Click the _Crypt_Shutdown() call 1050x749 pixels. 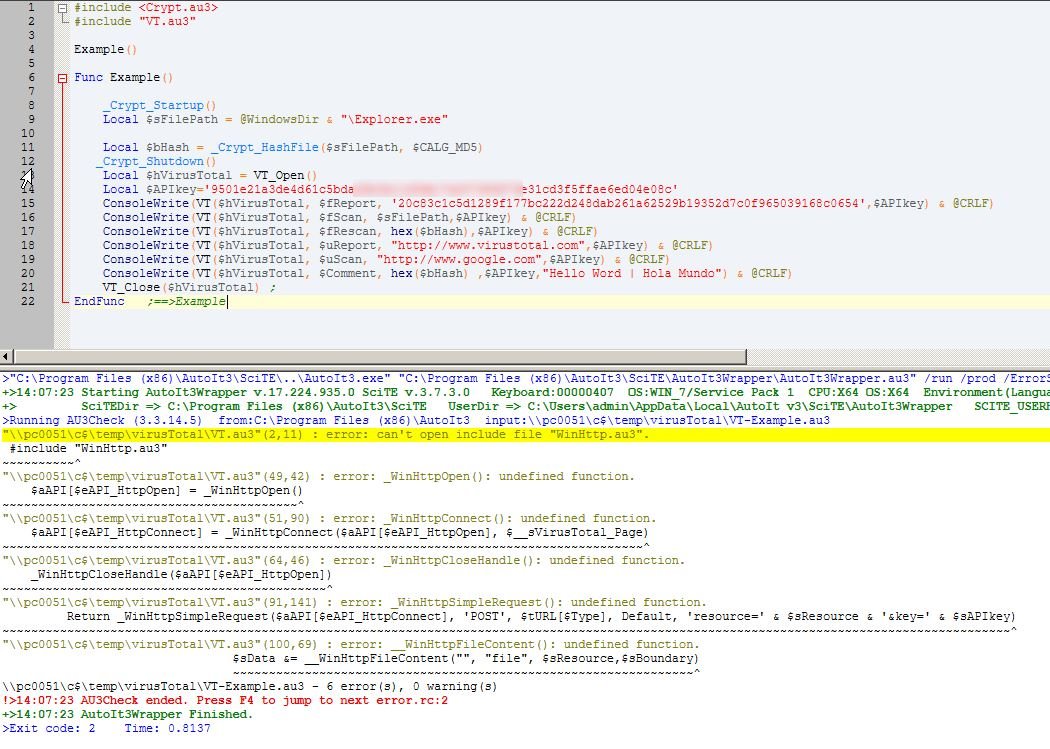tap(156, 161)
